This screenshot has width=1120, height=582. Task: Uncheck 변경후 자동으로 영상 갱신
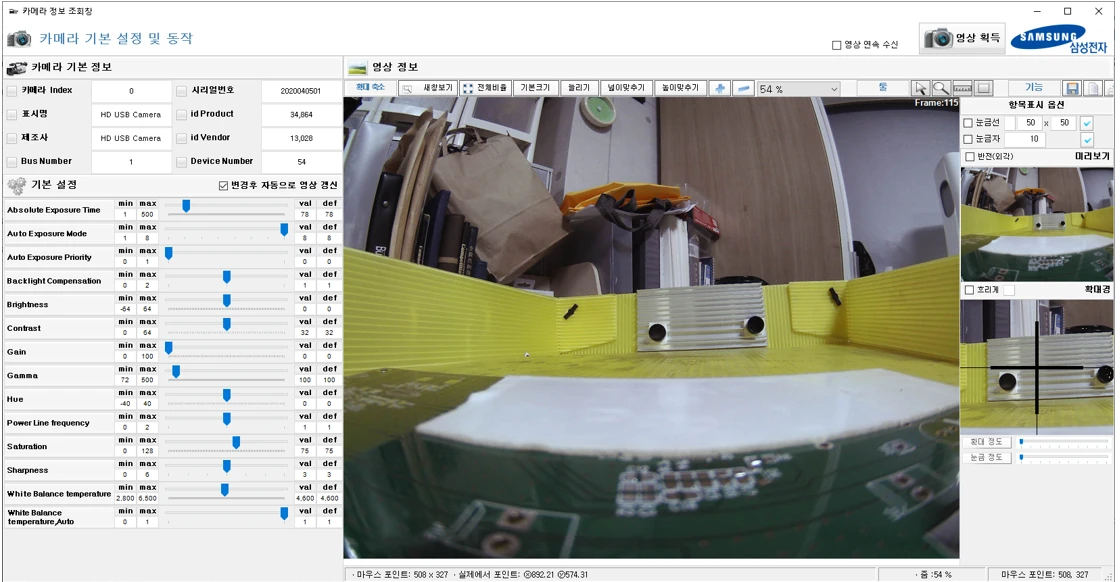224,186
